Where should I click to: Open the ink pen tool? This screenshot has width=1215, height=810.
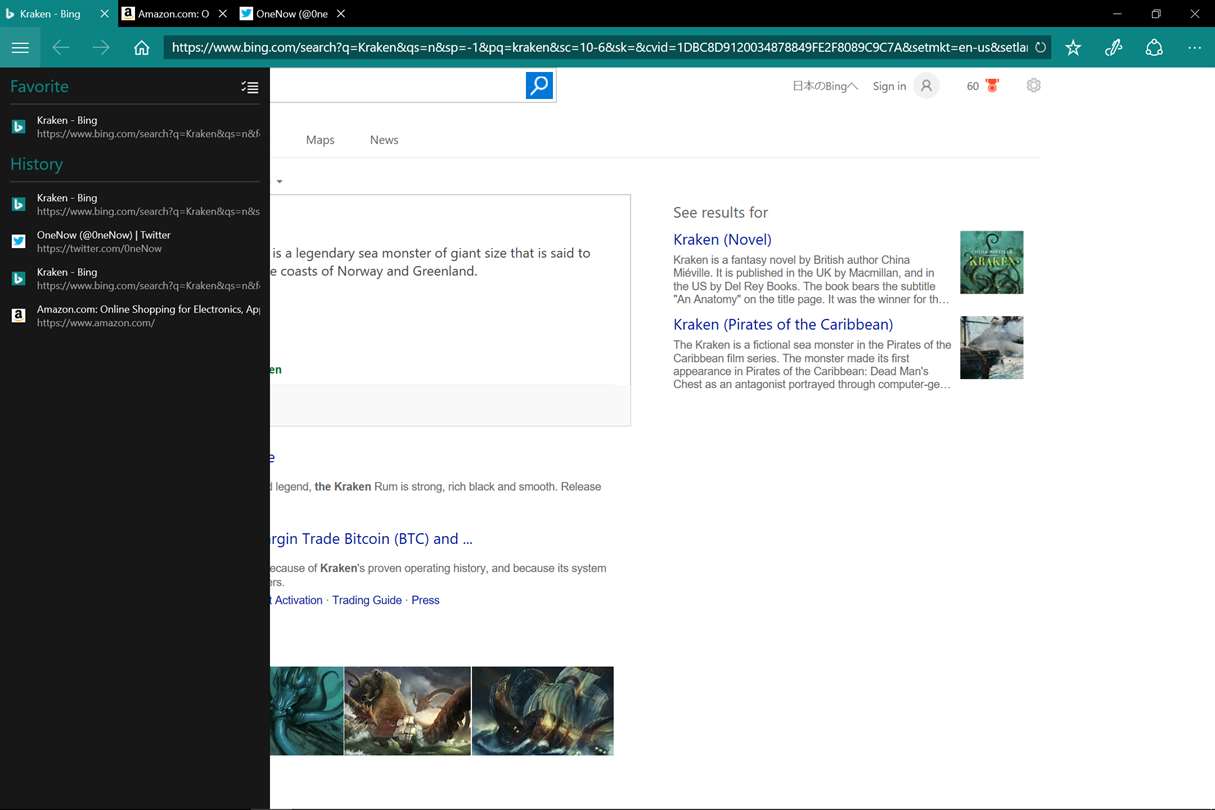1113,47
